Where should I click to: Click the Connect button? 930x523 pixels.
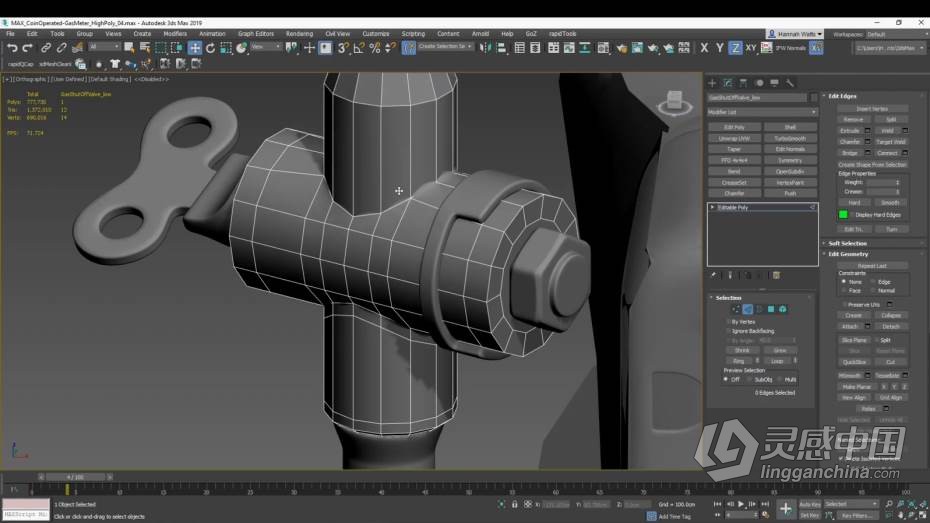click(887, 153)
